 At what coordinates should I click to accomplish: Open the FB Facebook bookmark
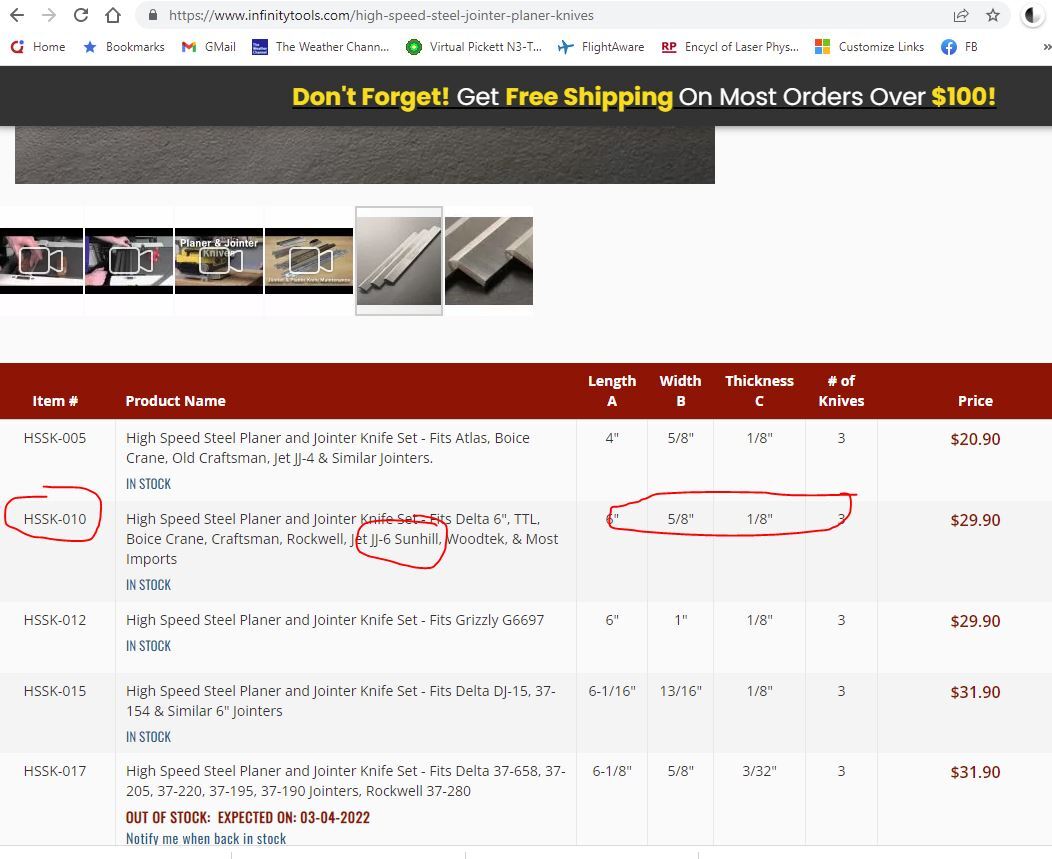959,47
